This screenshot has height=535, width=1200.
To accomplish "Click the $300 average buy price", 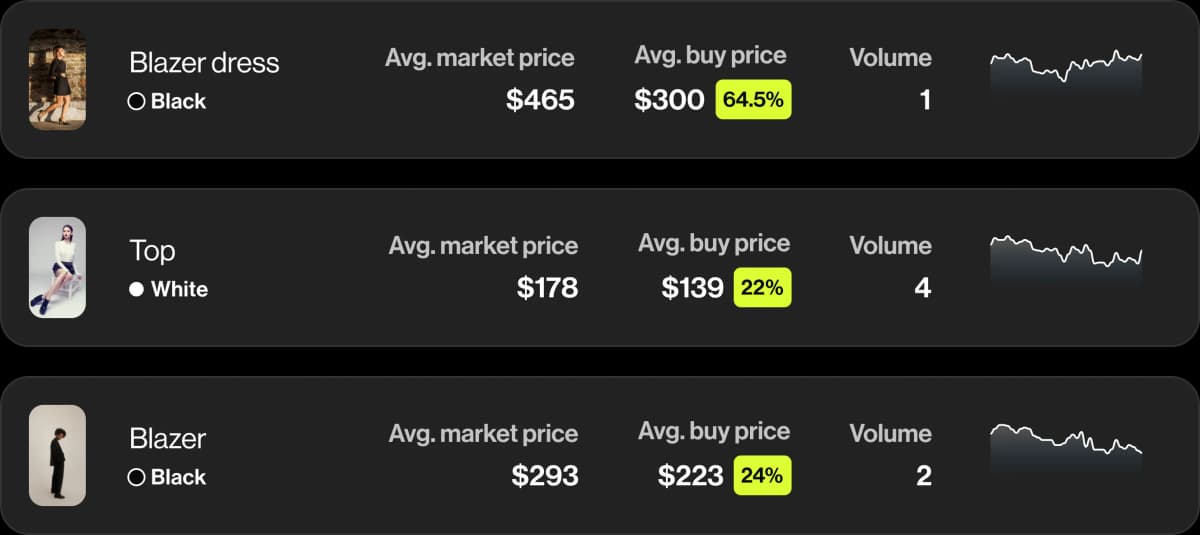I will click(669, 100).
